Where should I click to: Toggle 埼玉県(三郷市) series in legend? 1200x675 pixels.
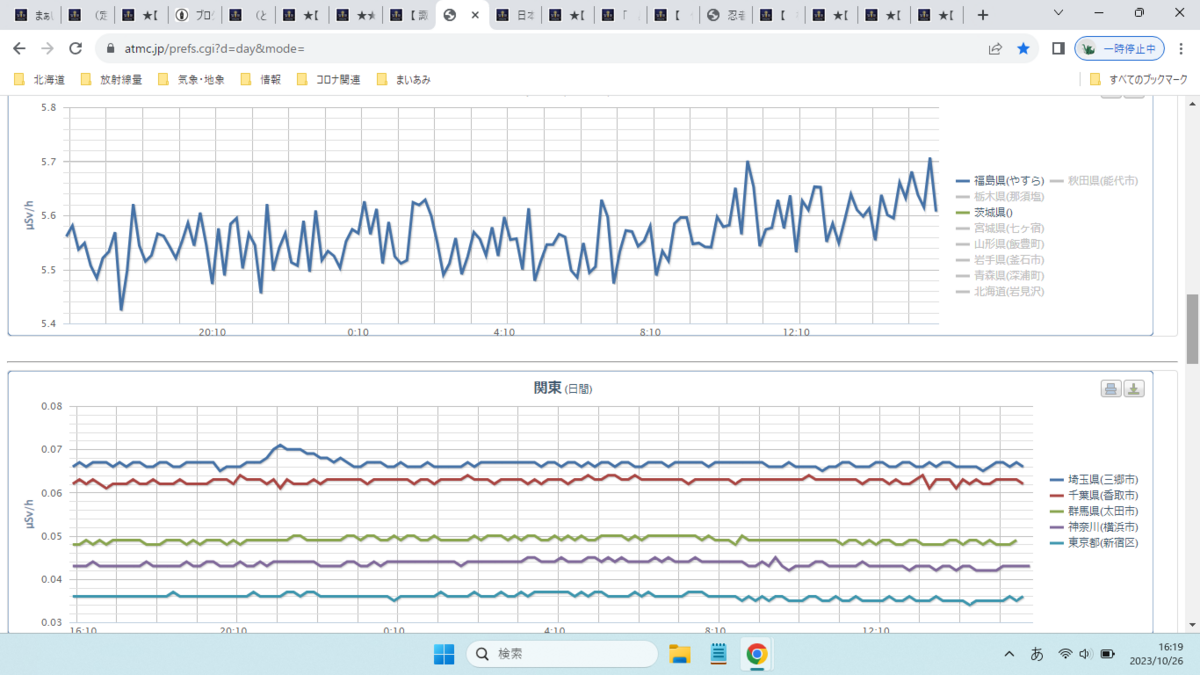pos(1094,480)
